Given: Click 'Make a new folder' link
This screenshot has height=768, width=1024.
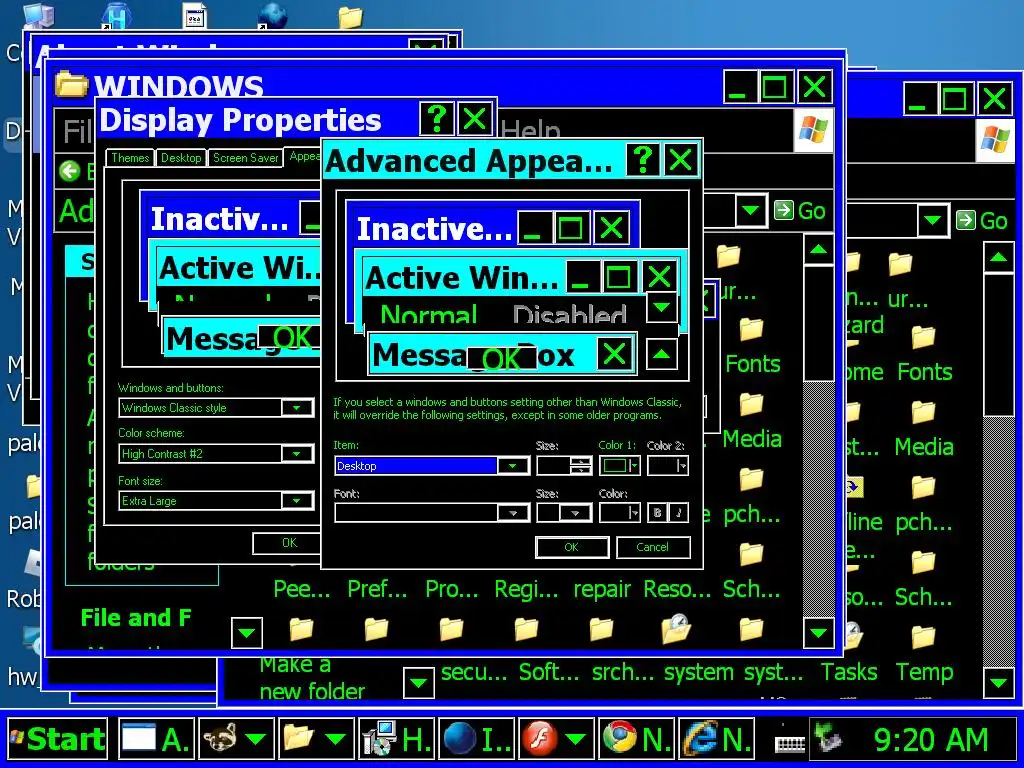Looking at the screenshot, I should pyautogui.click(x=312, y=678).
